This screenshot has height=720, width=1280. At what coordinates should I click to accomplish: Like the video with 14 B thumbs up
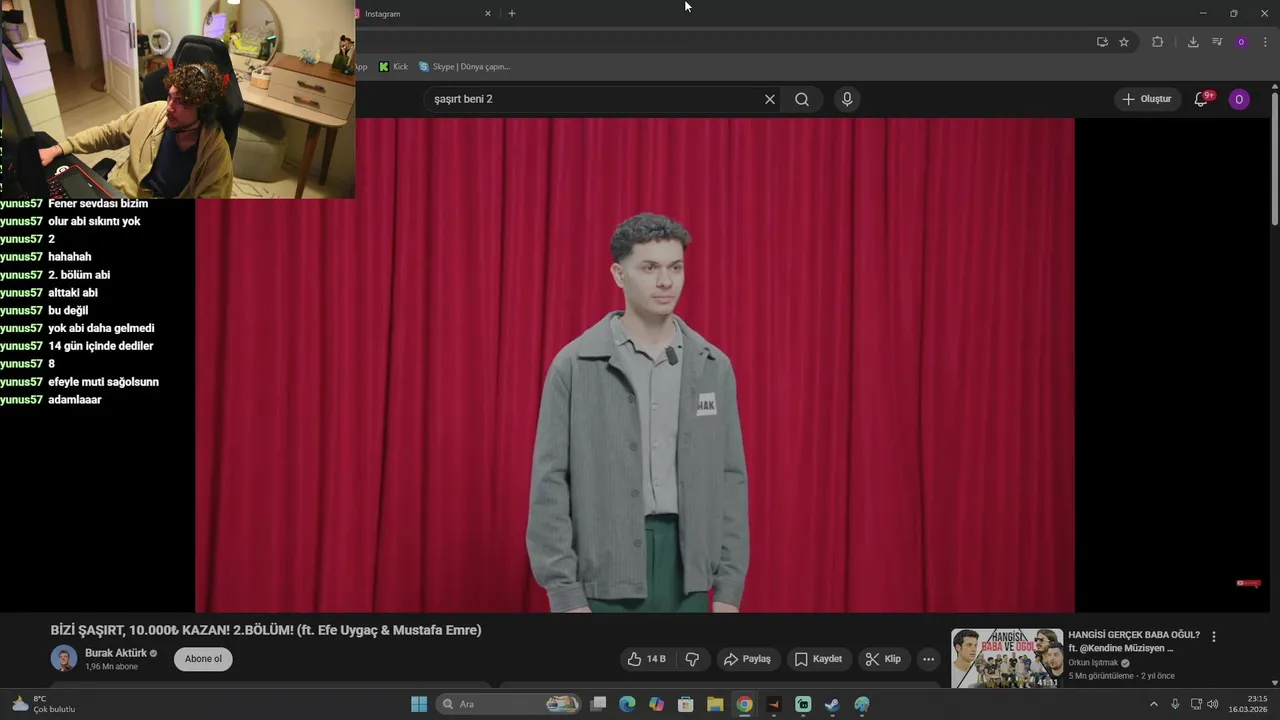click(646, 659)
